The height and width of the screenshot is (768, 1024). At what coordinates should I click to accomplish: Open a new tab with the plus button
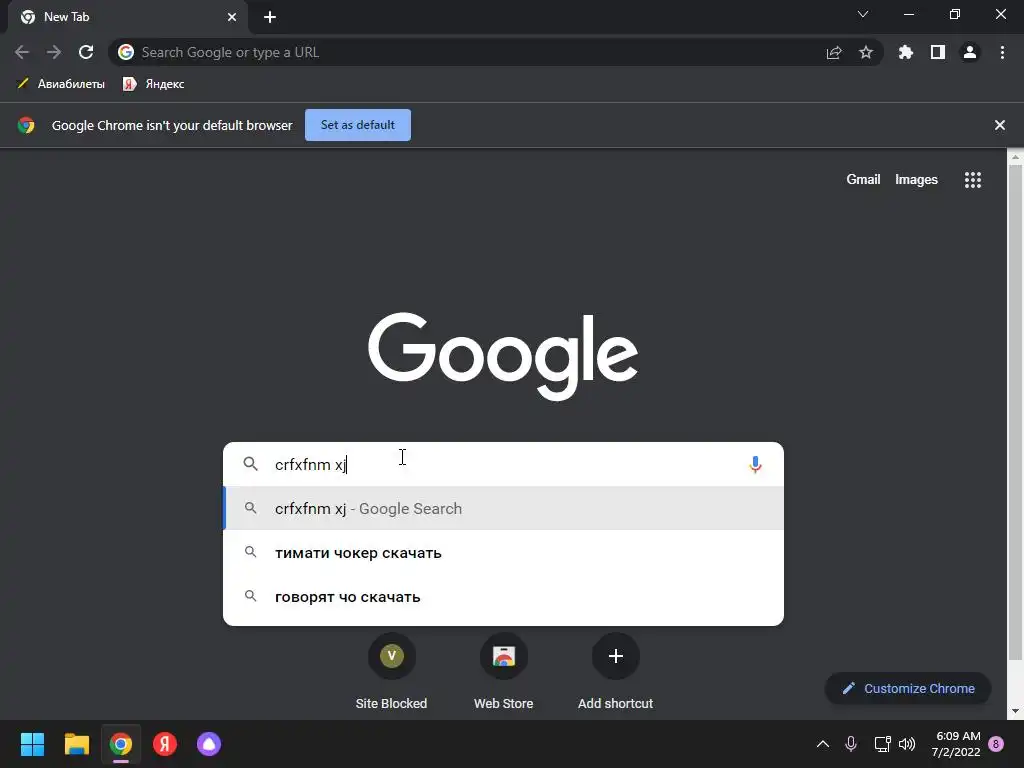point(270,17)
